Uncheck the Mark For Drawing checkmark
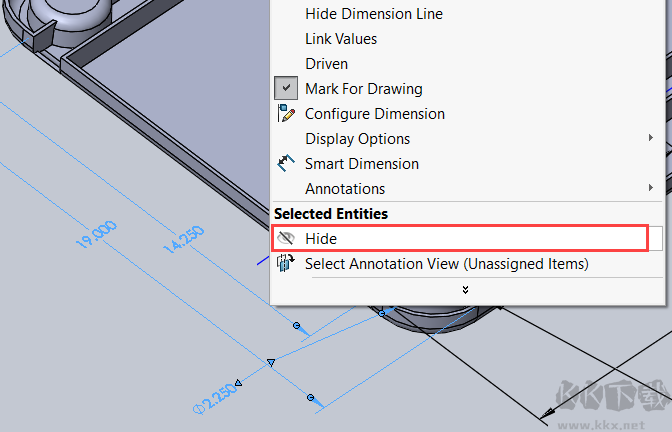 [x=286, y=89]
